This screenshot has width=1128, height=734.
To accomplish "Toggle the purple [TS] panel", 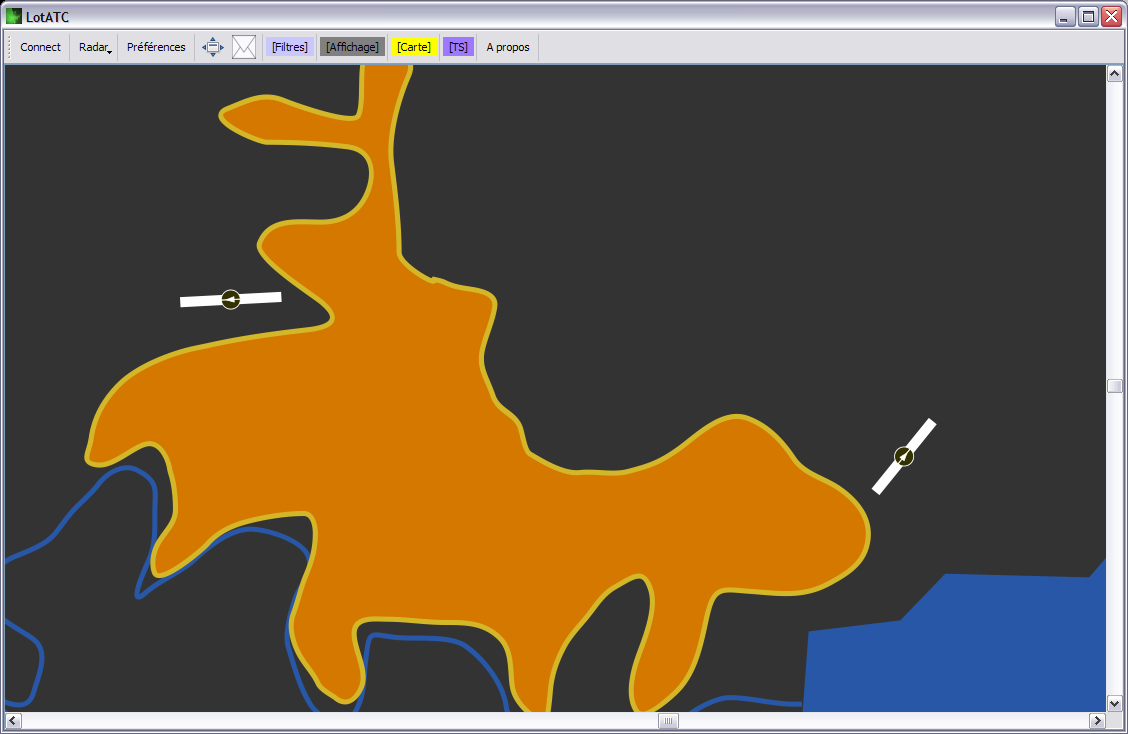I will pyautogui.click(x=458, y=47).
